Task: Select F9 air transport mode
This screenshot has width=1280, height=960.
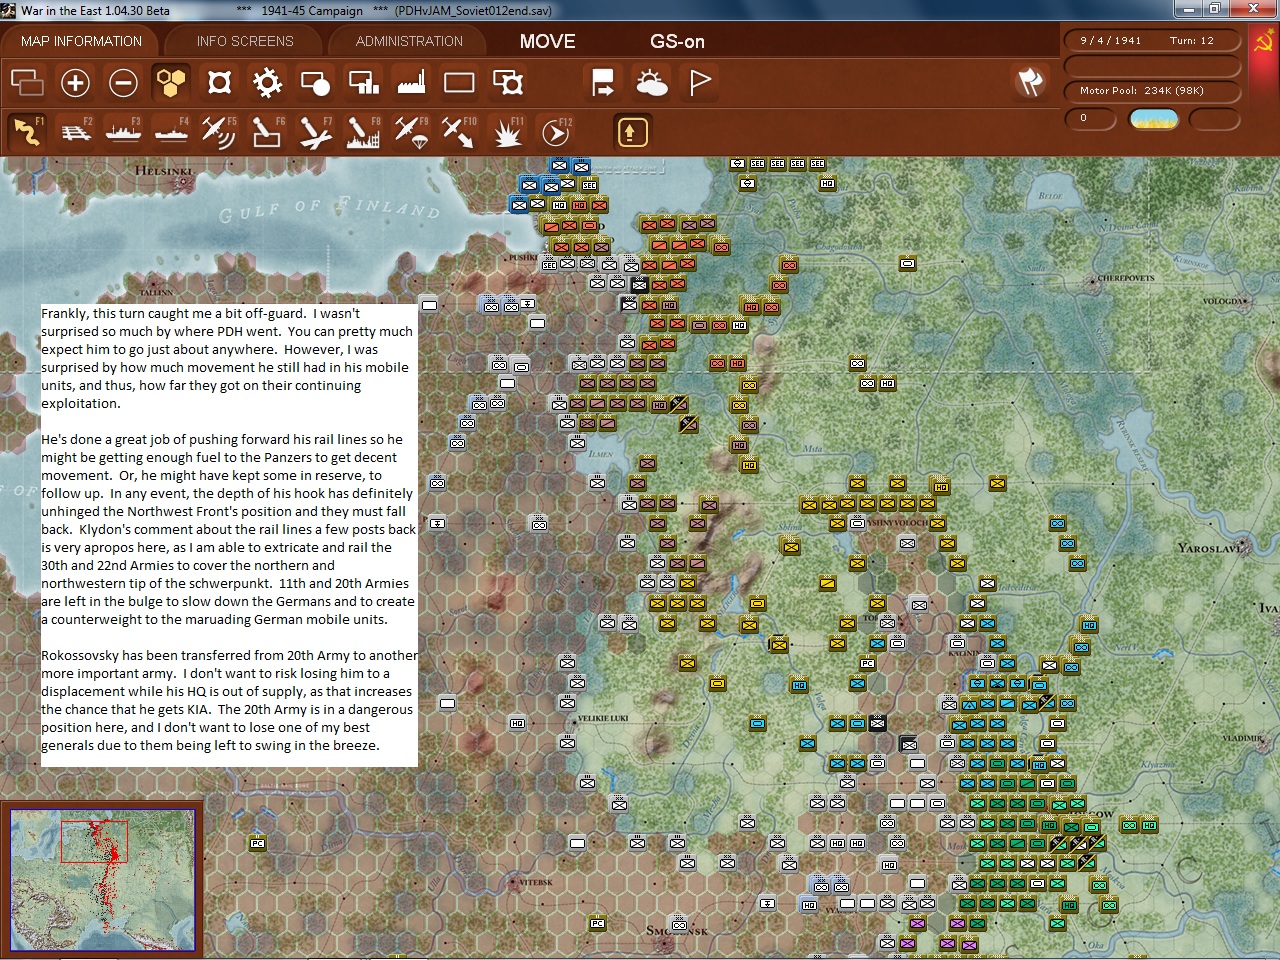Action: tap(411, 131)
